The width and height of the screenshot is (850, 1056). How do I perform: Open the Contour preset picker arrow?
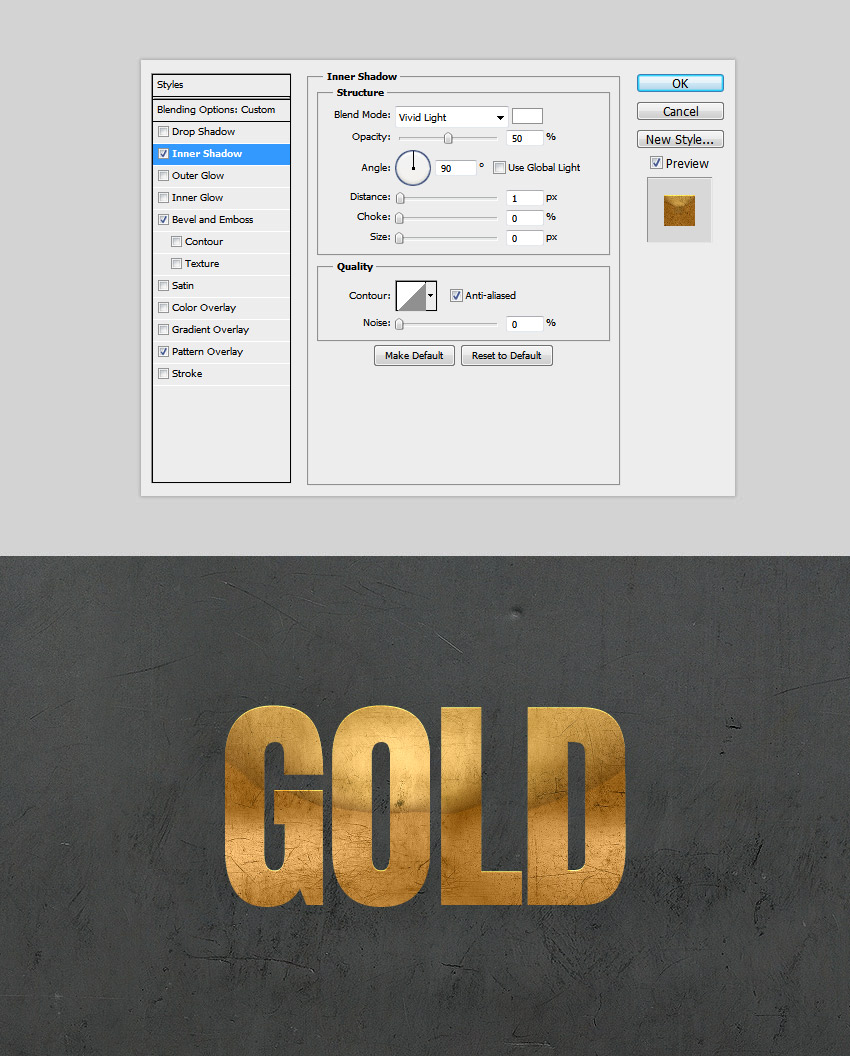(x=432, y=295)
